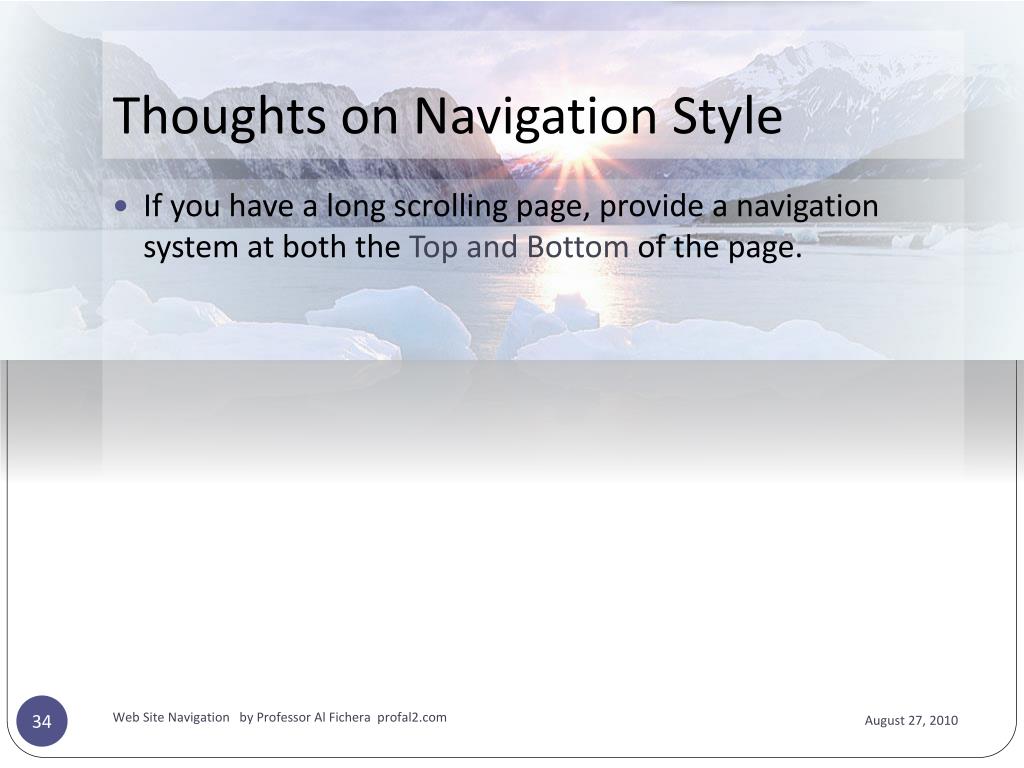Screen dimensions: 1024x768
Task: Click footer text "by Professor Al Fichera"
Action: (304, 717)
